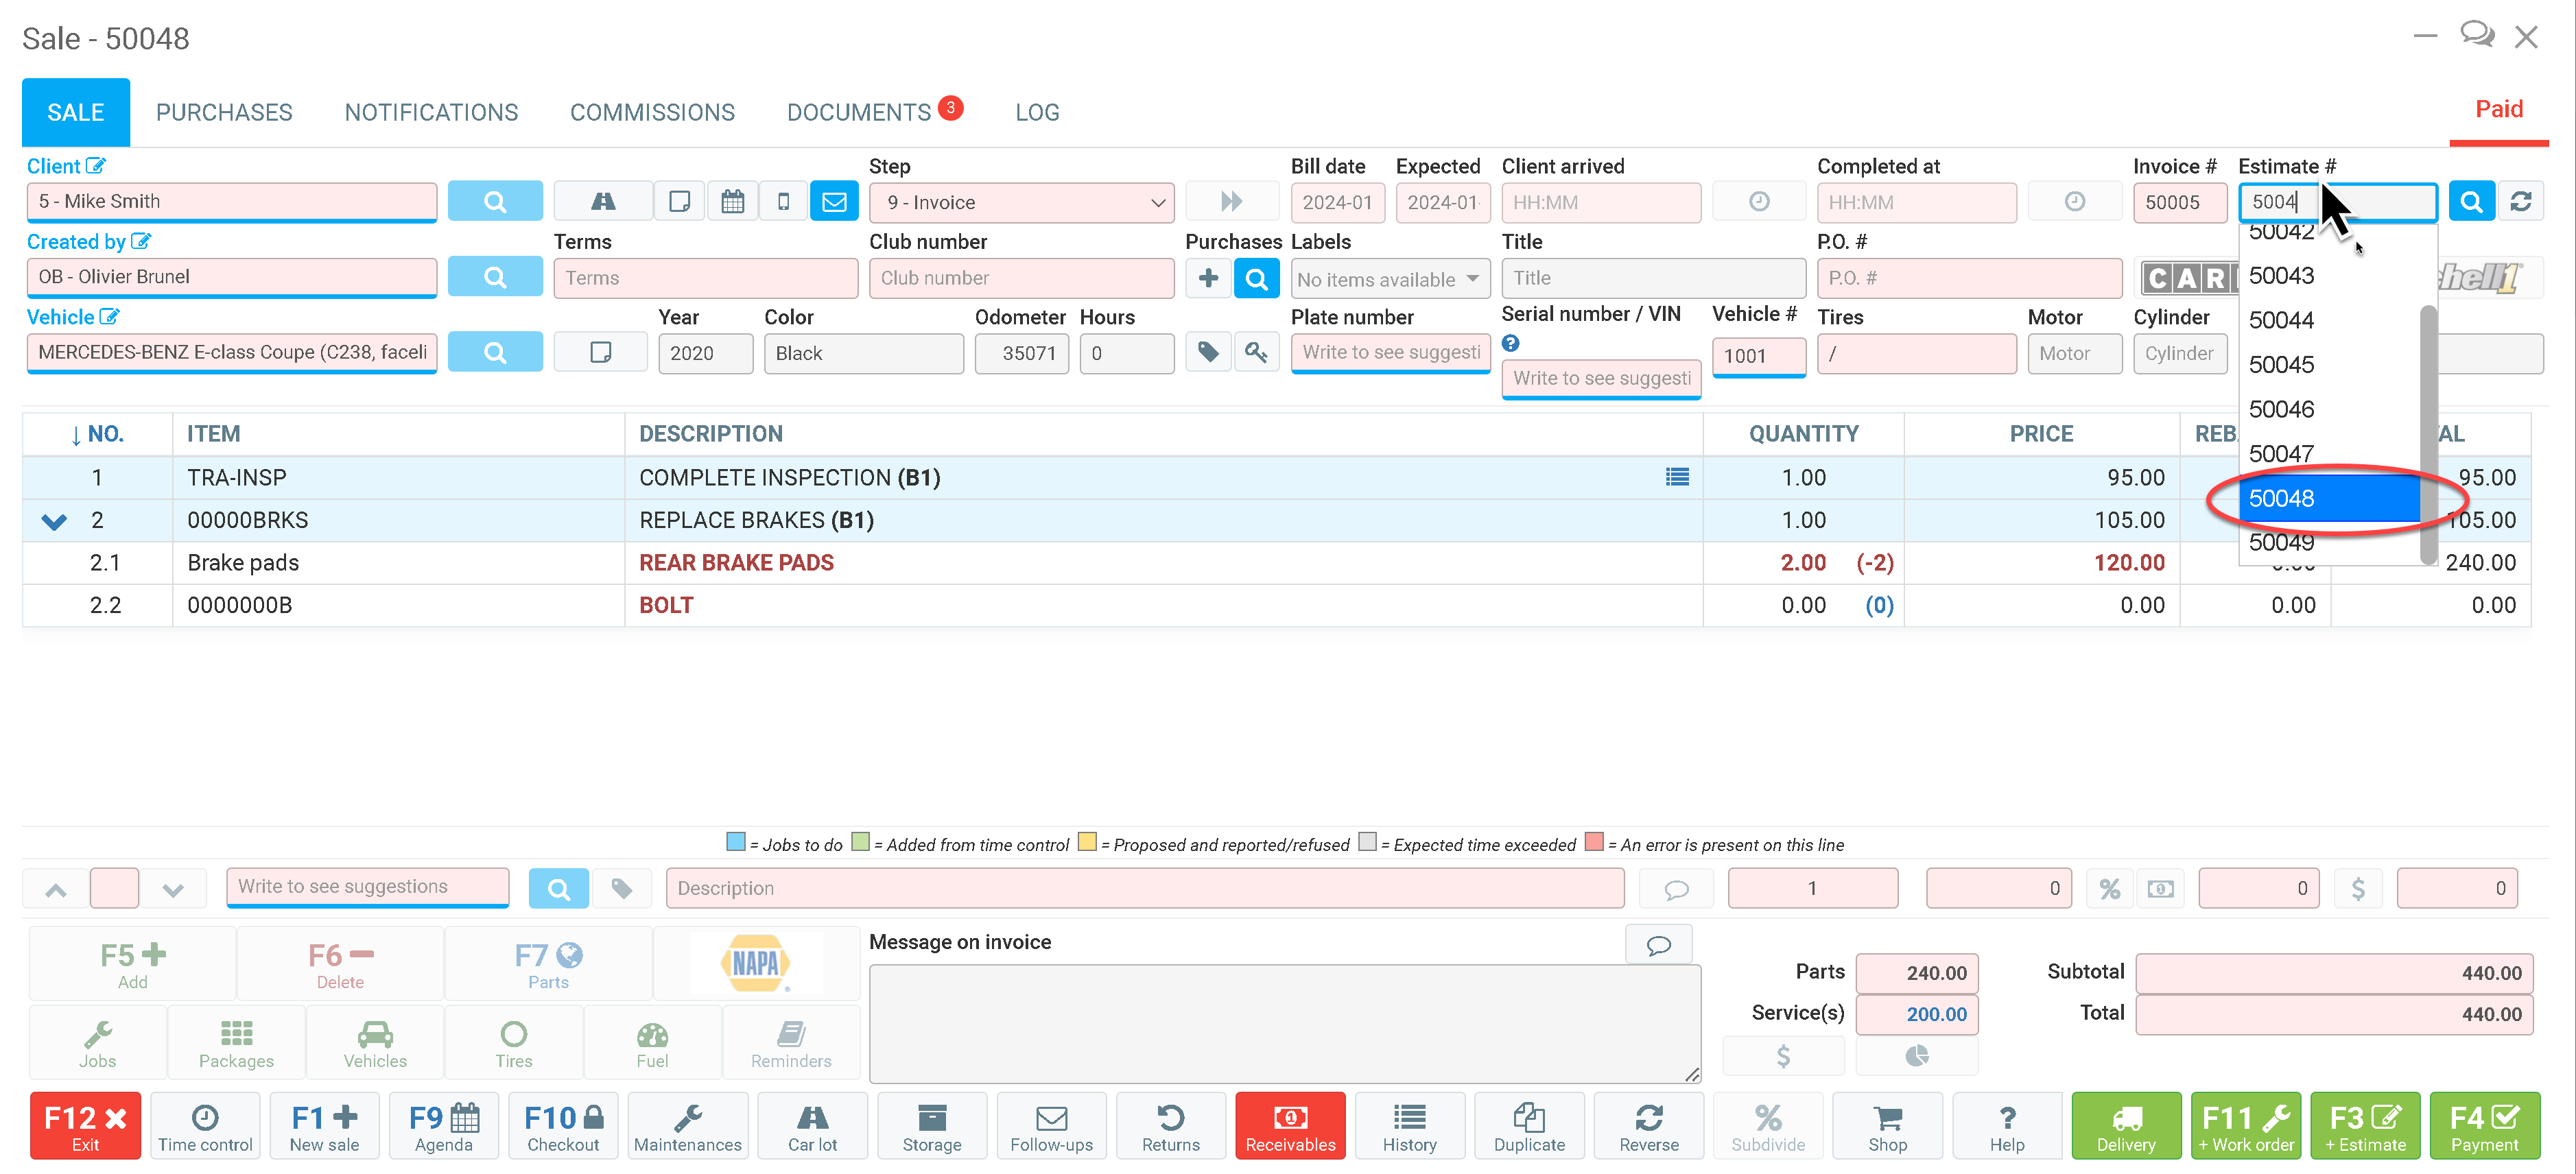Viewport: 2576px width, 1174px height.
Task: Click the F4 Payment button
Action: click(x=2484, y=1126)
